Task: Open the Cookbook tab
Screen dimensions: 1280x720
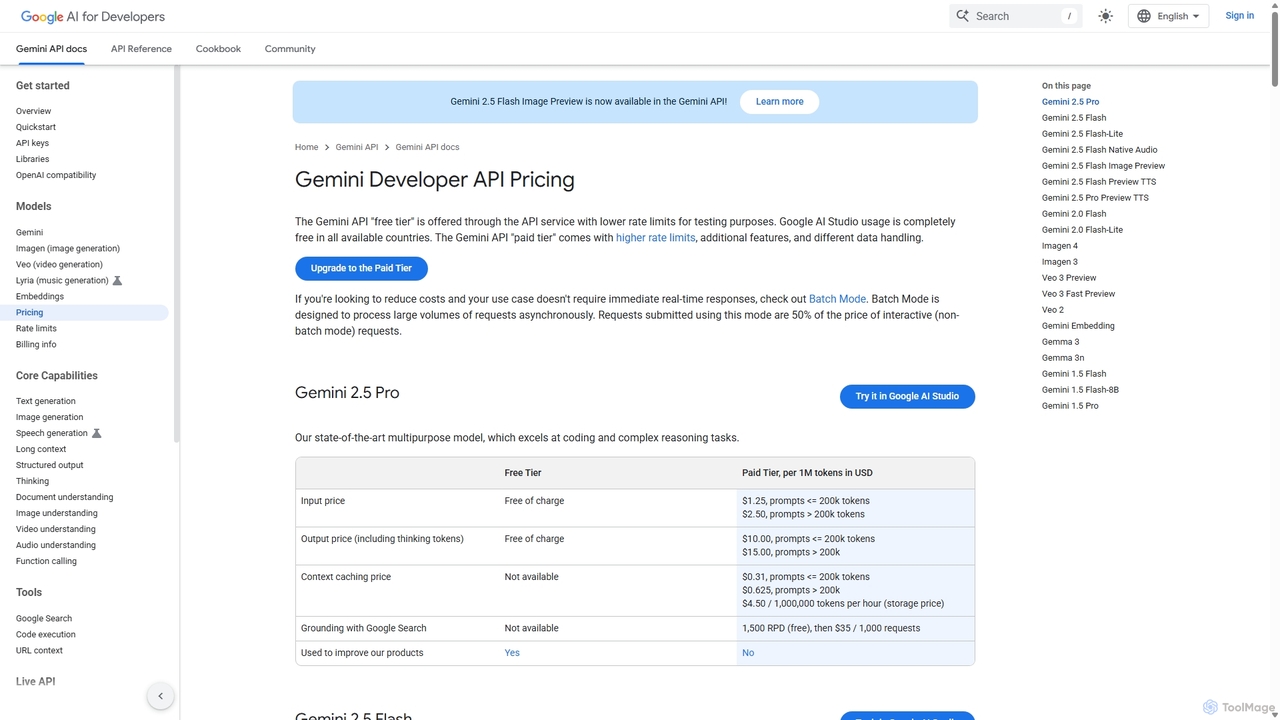Action: click(218, 49)
